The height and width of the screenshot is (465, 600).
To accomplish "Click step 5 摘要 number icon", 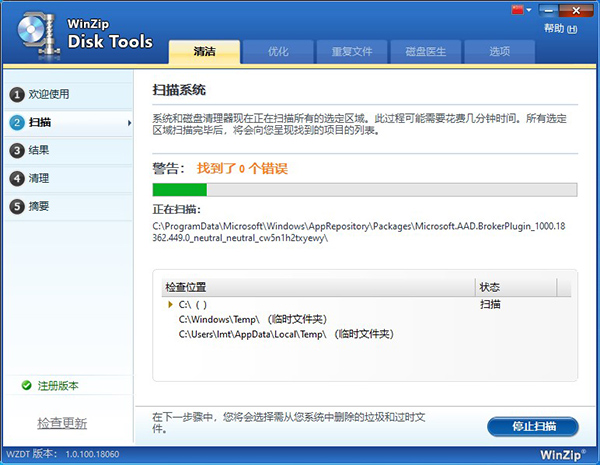I will coord(16,206).
